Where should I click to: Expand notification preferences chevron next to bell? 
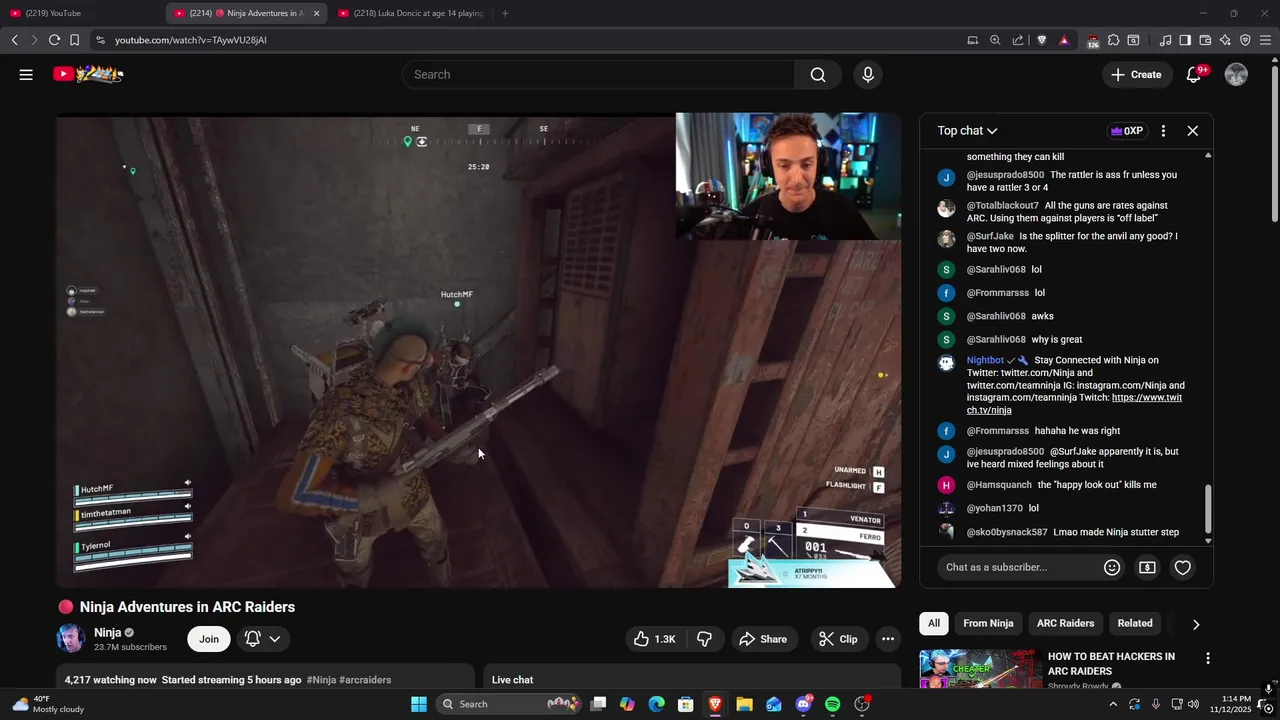click(274, 639)
